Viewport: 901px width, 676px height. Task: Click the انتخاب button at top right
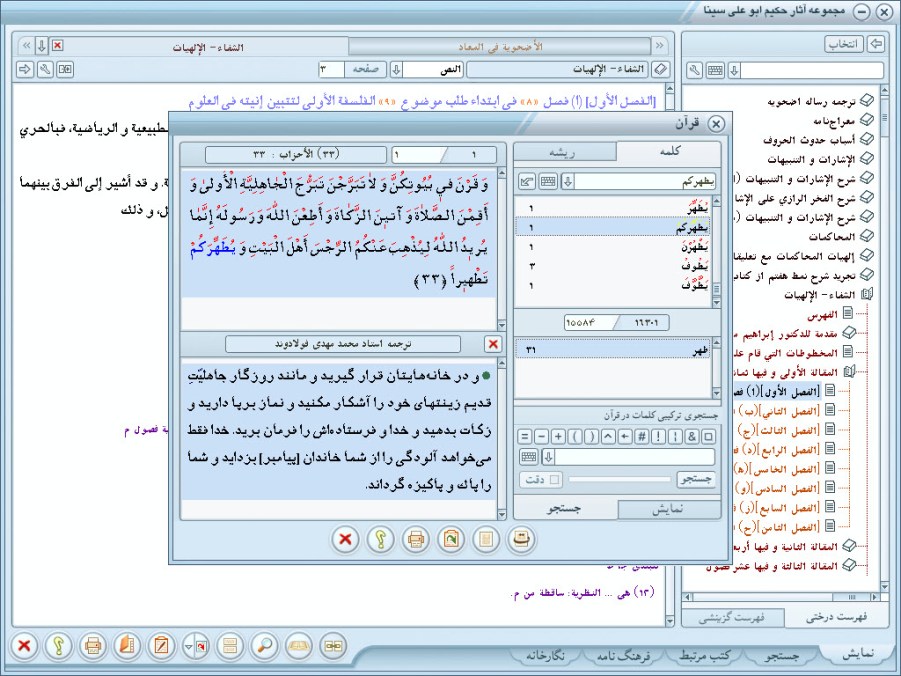[x=845, y=44]
